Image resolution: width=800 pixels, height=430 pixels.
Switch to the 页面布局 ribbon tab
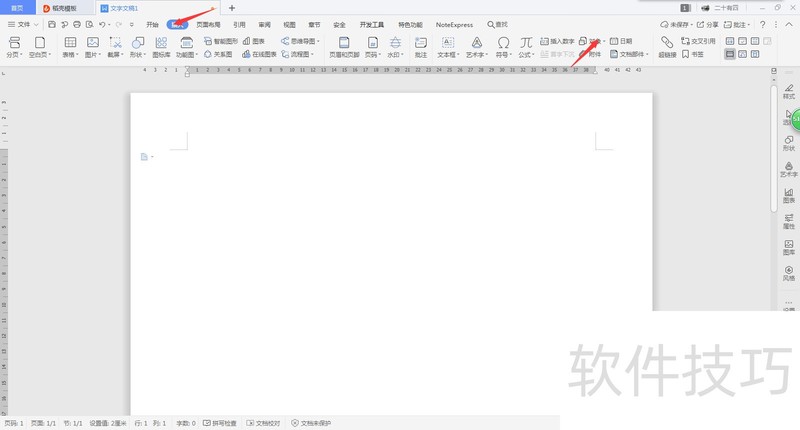pos(209,23)
